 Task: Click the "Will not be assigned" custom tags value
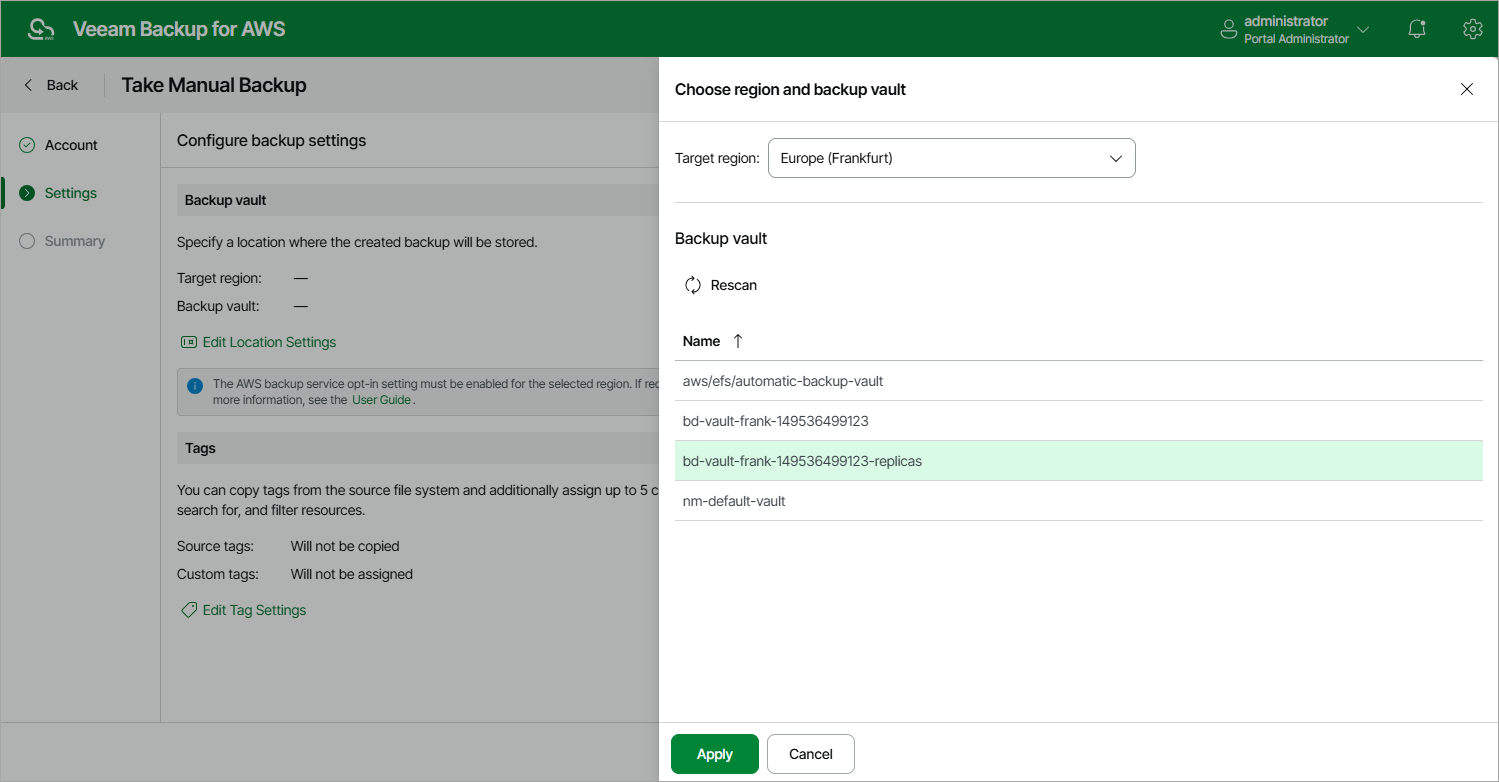(352, 574)
